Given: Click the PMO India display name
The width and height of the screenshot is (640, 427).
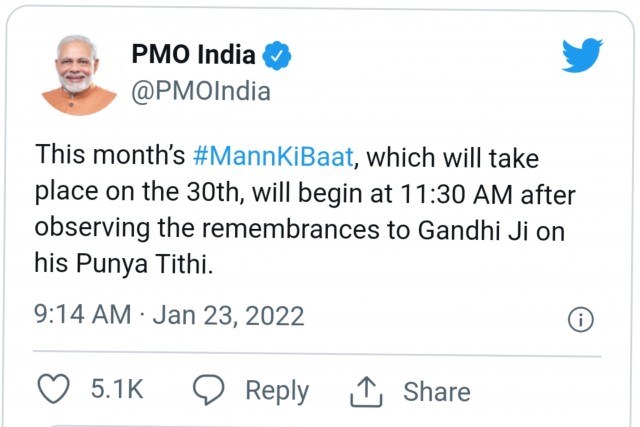Looking at the screenshot, I should coord(193,56).
